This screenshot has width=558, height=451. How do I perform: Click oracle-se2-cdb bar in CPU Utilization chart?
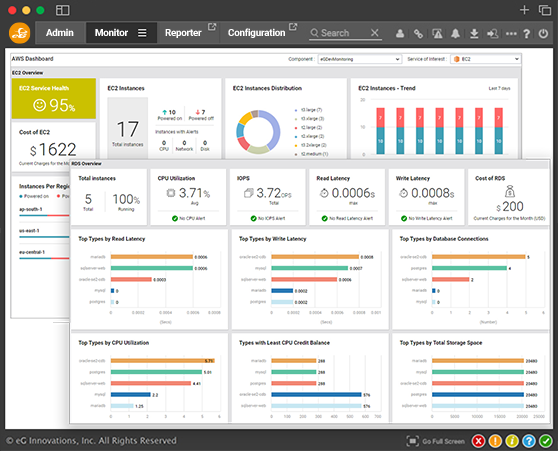pyautogui.click(x=162, y=361)
